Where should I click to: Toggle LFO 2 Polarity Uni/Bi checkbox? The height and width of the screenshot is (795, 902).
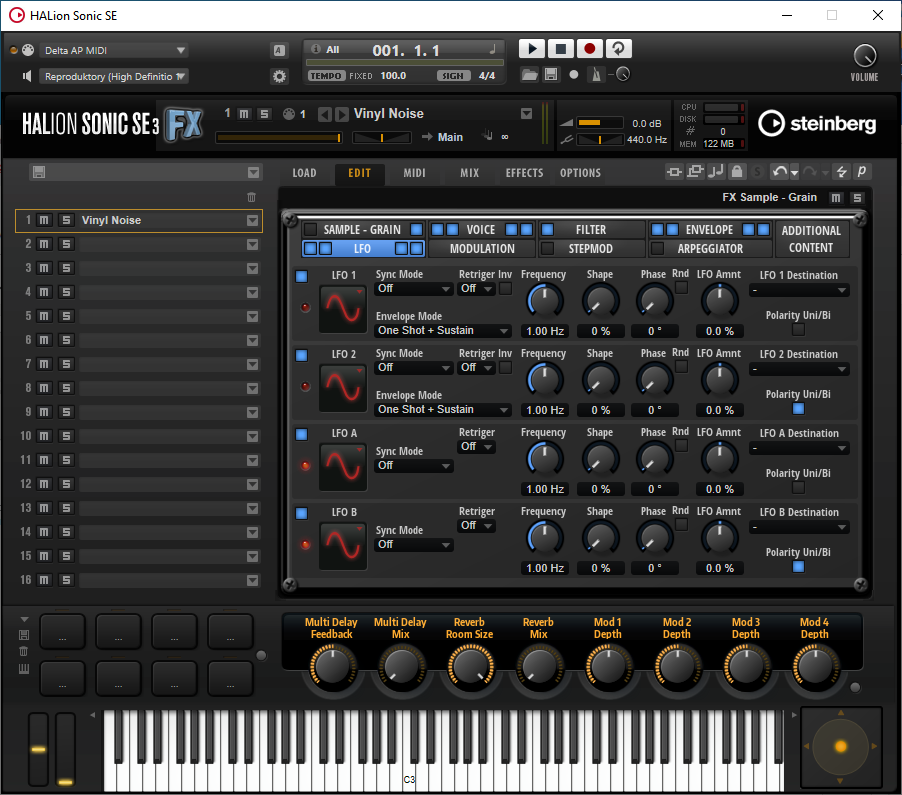click(x=798, y=409)
